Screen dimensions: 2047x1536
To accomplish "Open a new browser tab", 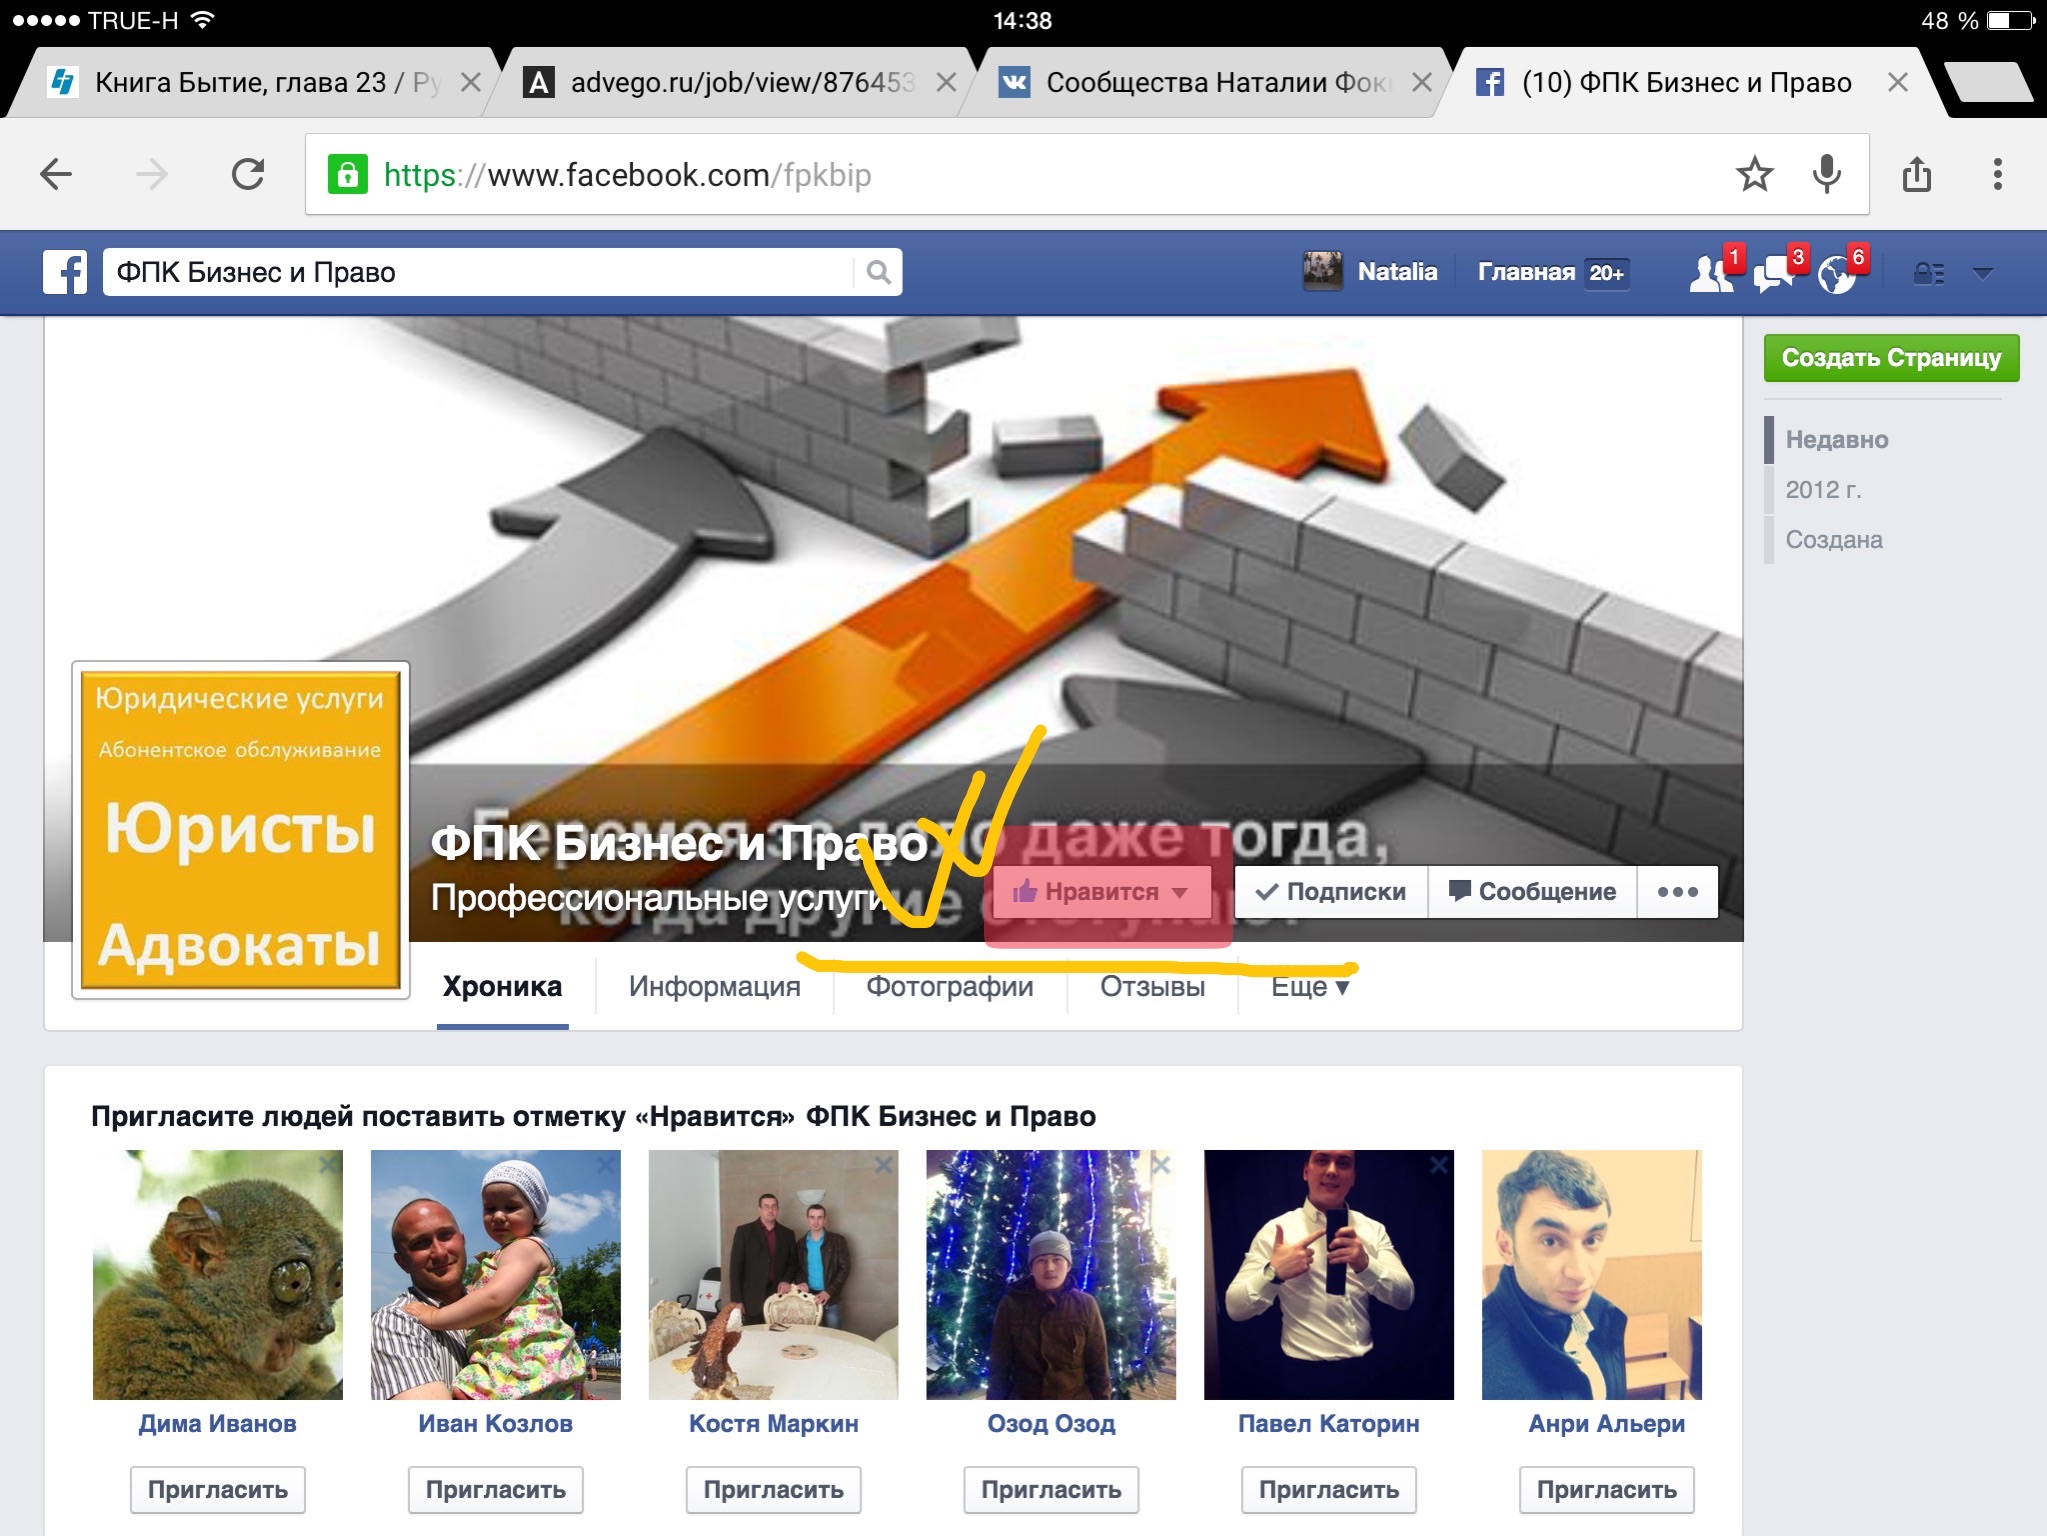I will (x=1987, y=82).
